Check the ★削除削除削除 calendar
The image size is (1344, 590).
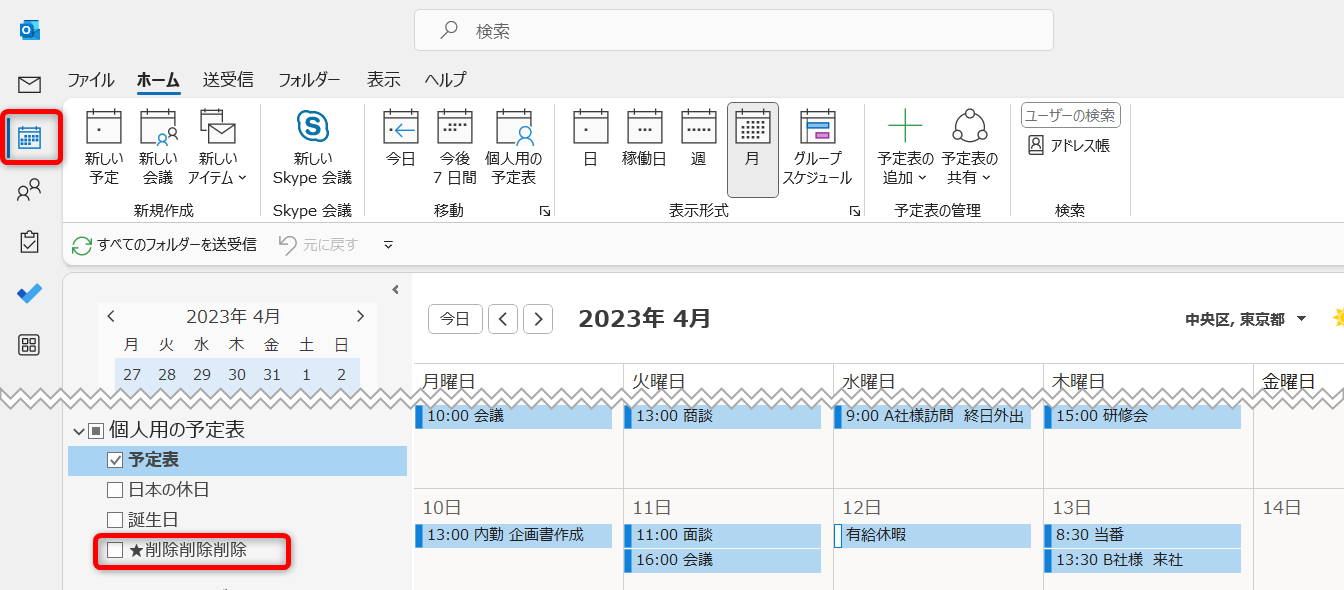[x=115, y=550]
